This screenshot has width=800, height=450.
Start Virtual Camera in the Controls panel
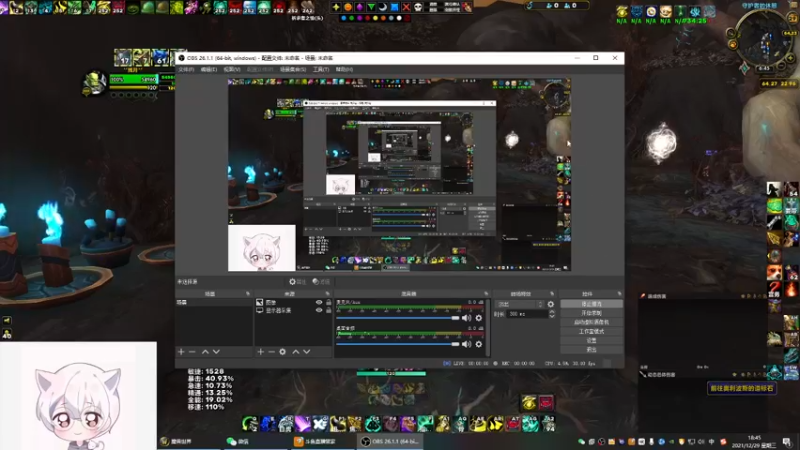591,322
